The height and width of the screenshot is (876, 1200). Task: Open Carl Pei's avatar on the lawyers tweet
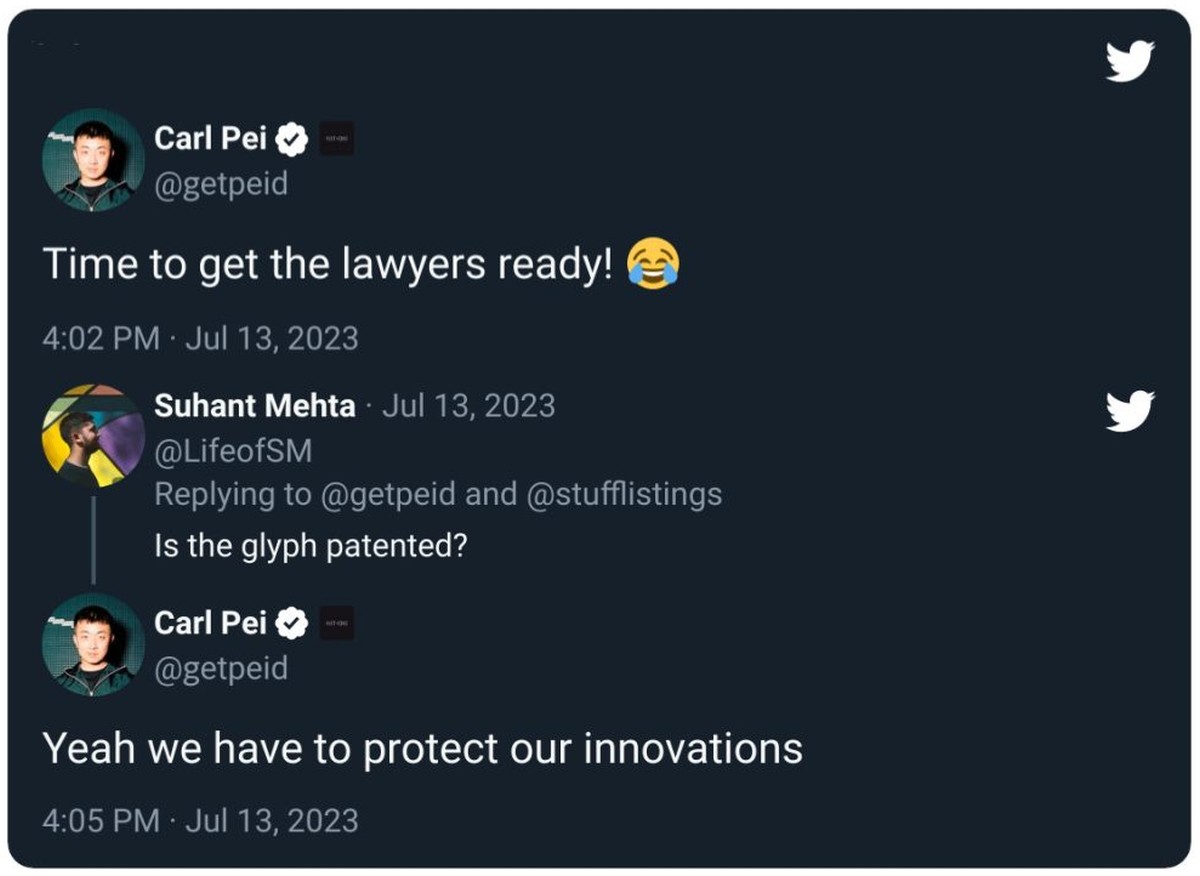tap(93, 161)
